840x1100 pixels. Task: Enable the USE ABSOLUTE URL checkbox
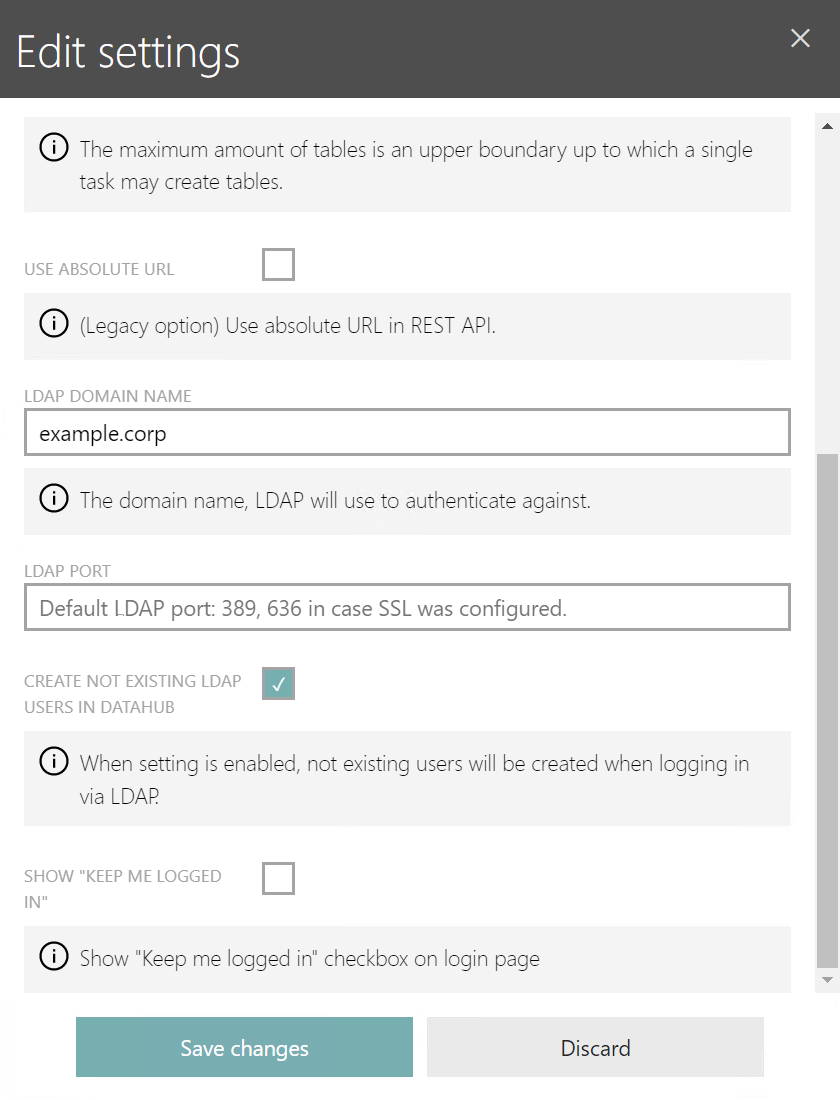tap(278, 264)
